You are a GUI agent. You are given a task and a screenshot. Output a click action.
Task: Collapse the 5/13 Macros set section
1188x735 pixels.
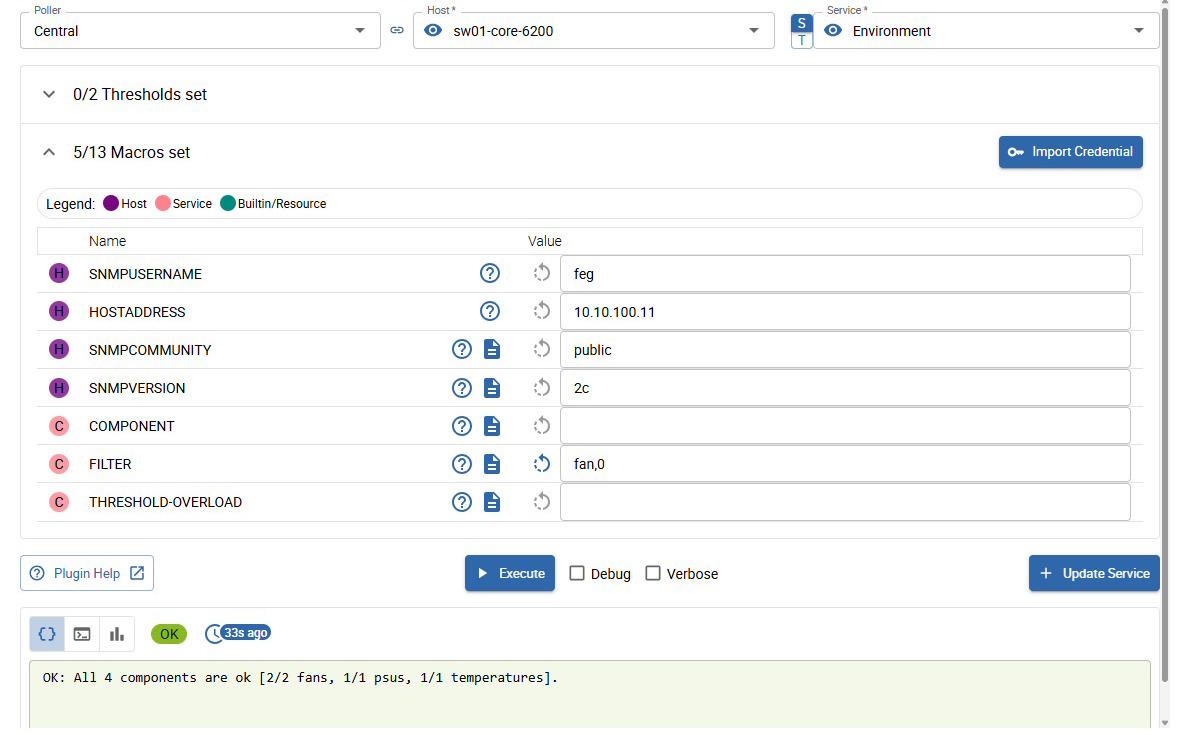(49, 153)
